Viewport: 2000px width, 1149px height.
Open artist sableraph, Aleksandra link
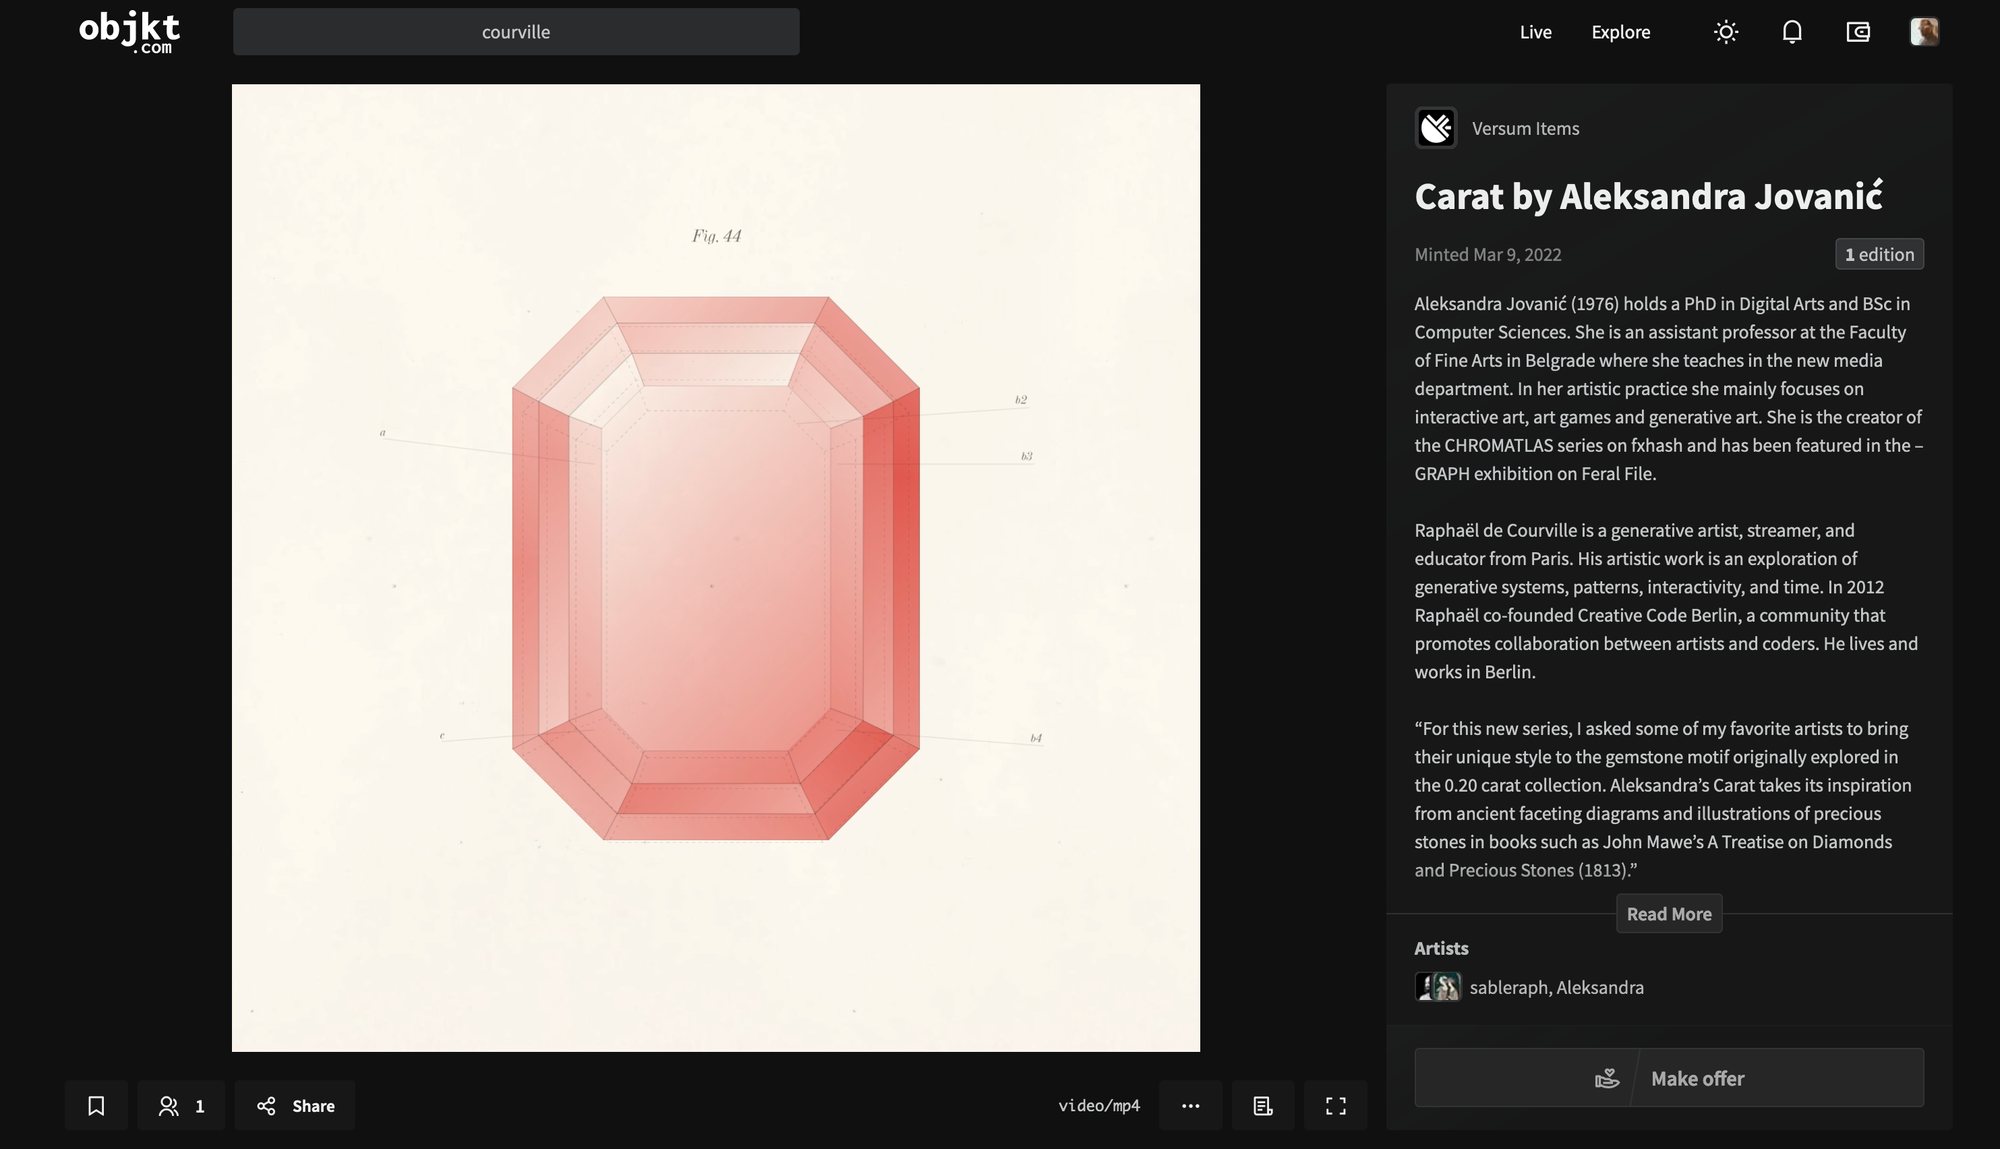[1556, 987]
